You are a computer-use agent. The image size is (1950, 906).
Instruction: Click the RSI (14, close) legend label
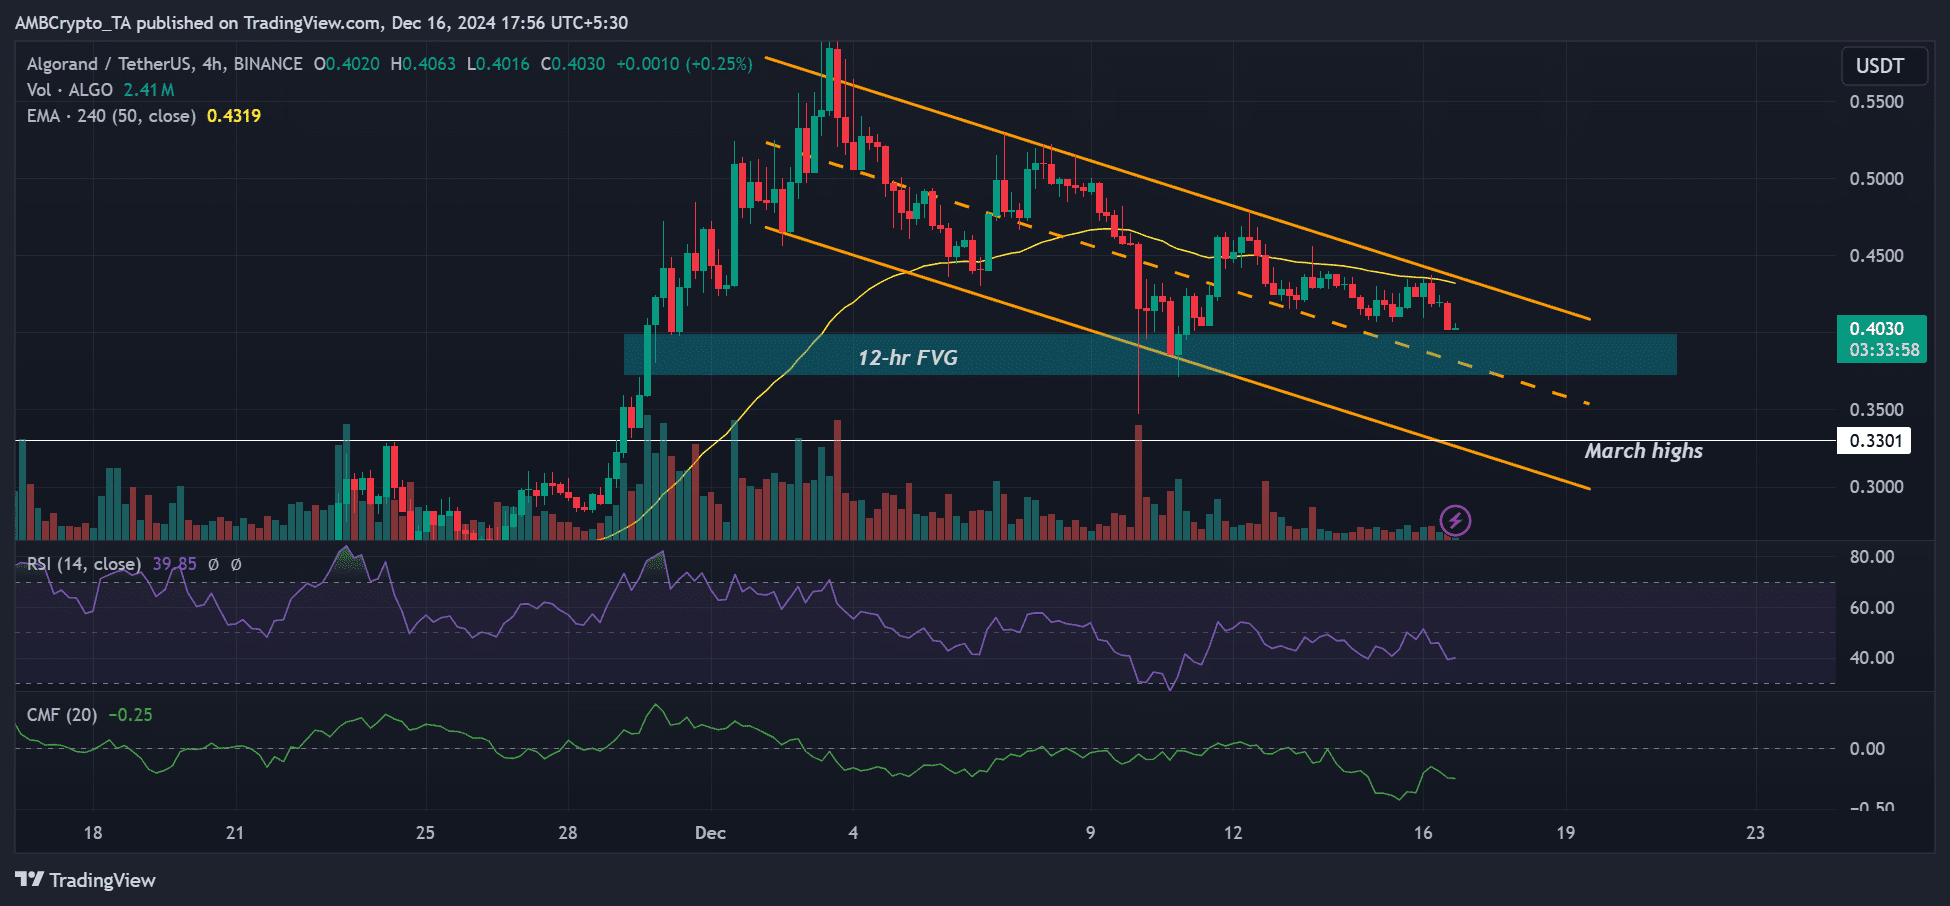(84, 564)
